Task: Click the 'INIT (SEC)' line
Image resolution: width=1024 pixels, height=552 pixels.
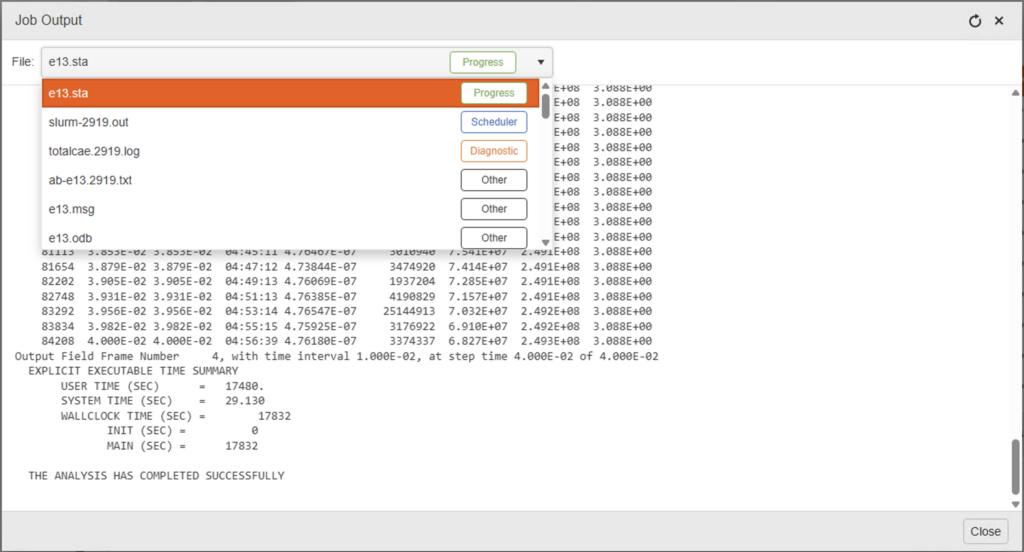Action: pos(182,431)
